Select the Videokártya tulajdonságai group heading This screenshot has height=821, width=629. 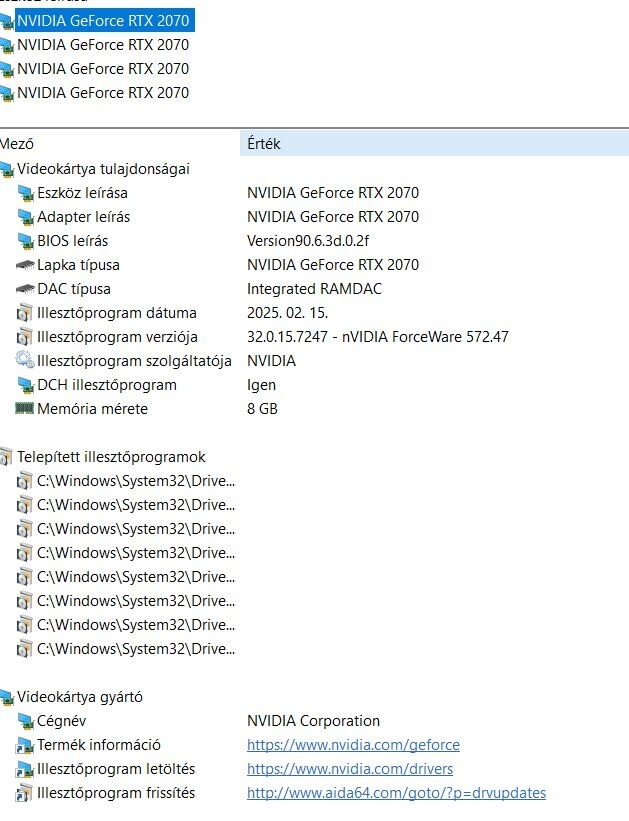[x=103, y=169]
